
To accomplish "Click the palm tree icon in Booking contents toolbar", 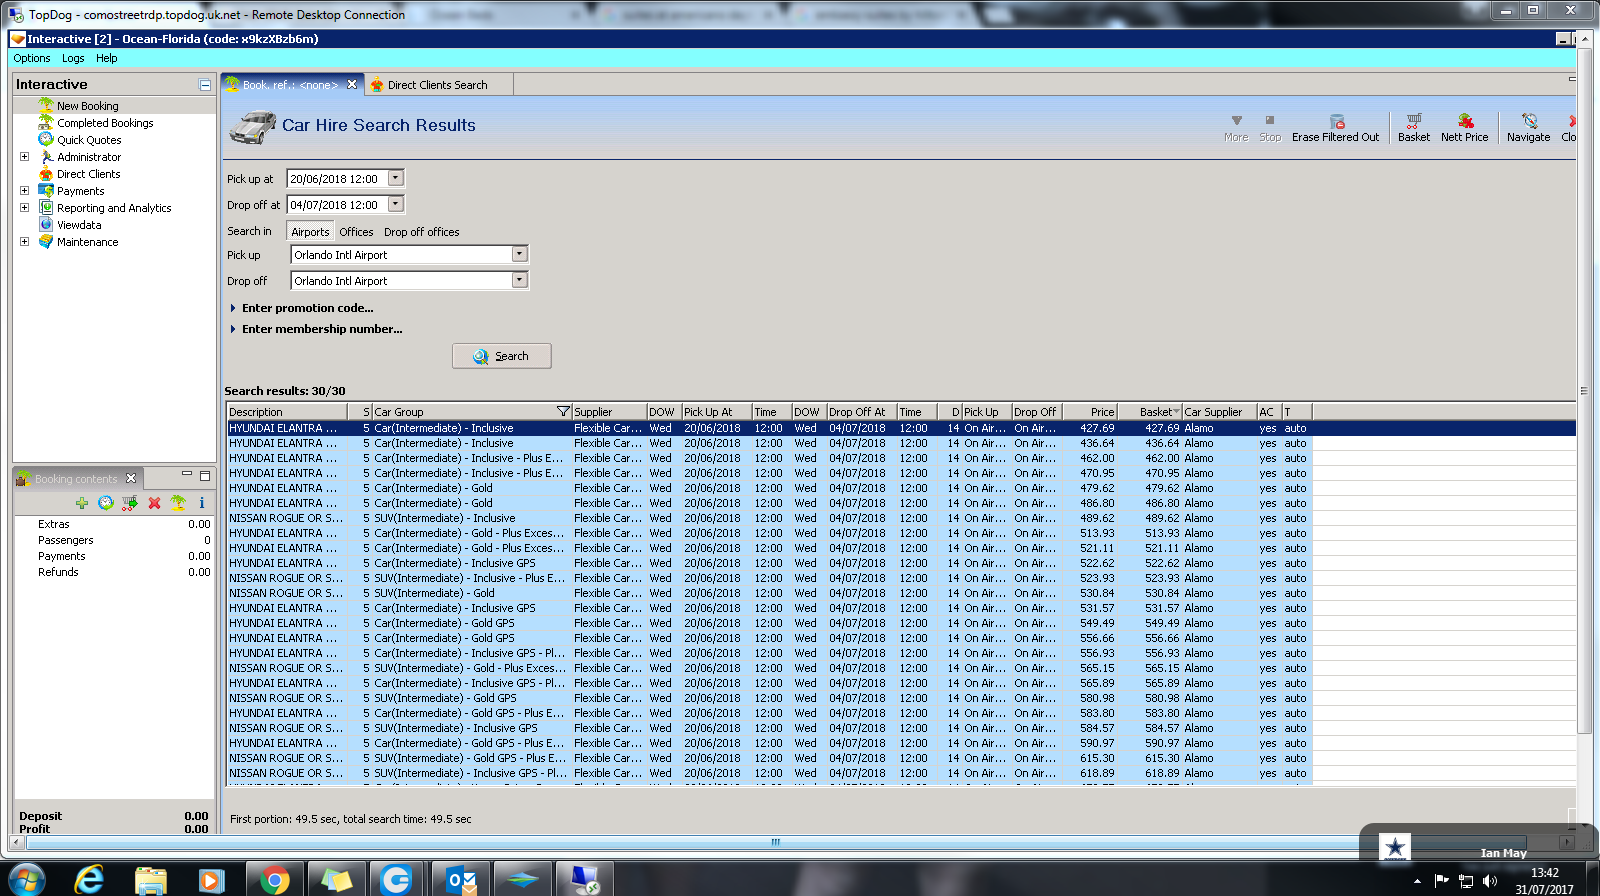I will [x=178, y=503].
